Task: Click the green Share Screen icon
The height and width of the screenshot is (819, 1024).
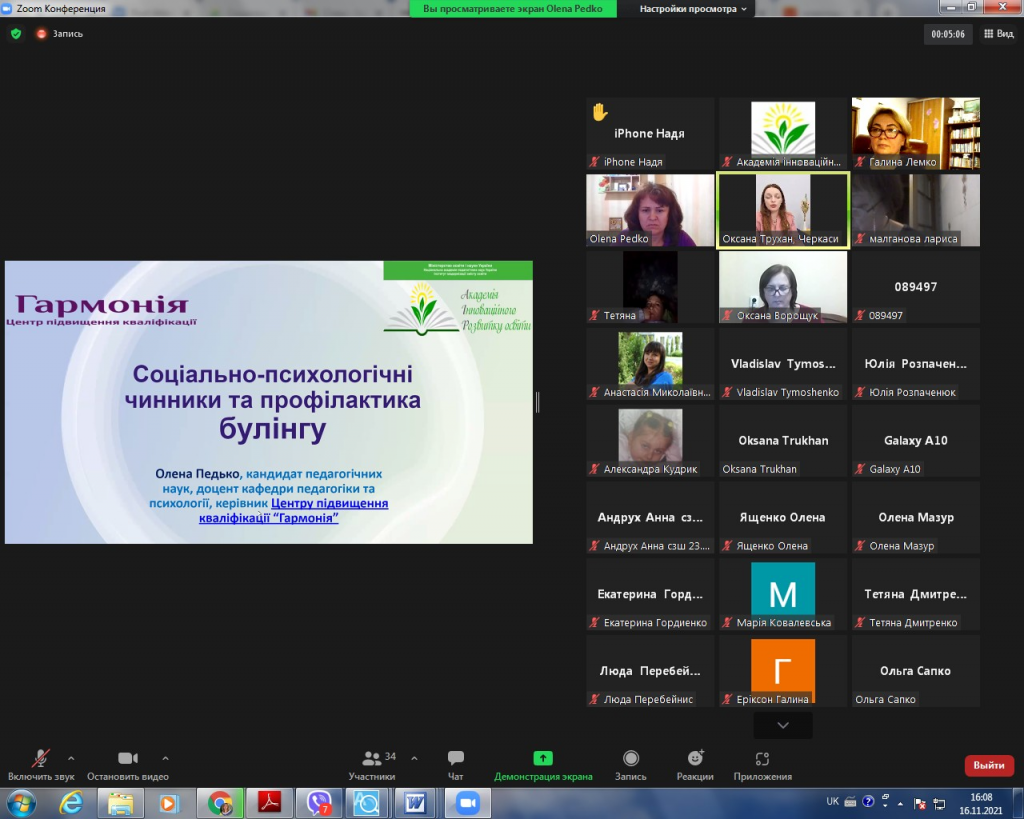Action: pos(543,759)
